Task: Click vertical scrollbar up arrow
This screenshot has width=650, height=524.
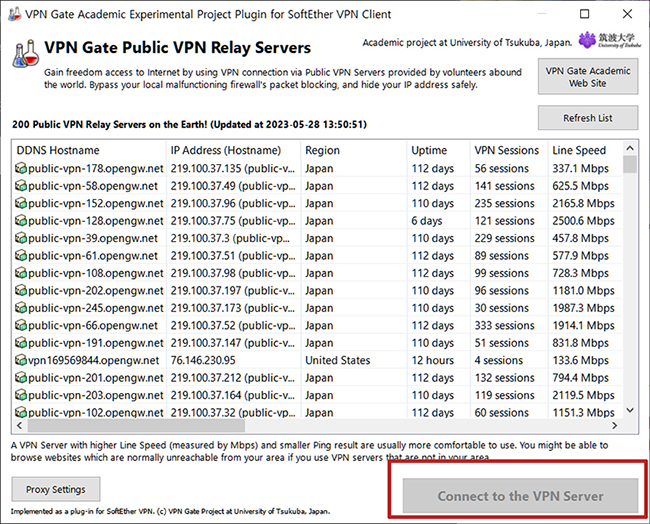Action: point(630,148)
